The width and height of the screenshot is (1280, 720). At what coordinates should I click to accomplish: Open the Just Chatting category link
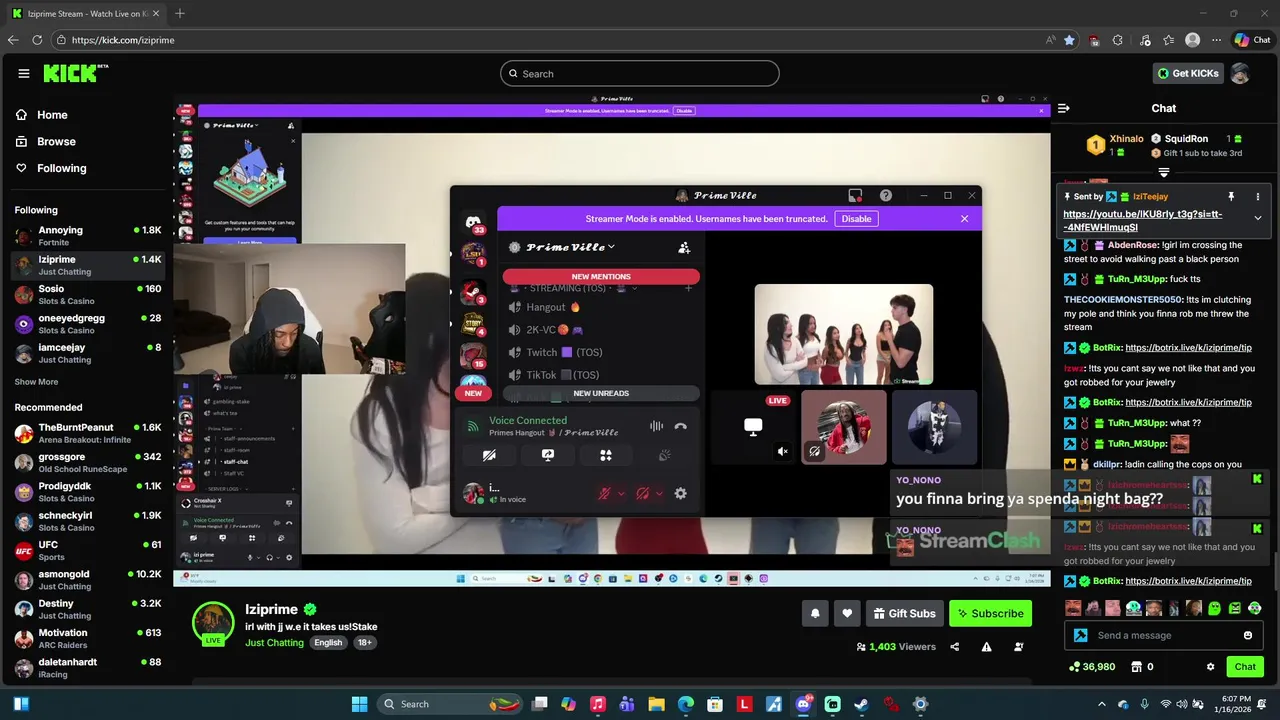click(274, 642)
